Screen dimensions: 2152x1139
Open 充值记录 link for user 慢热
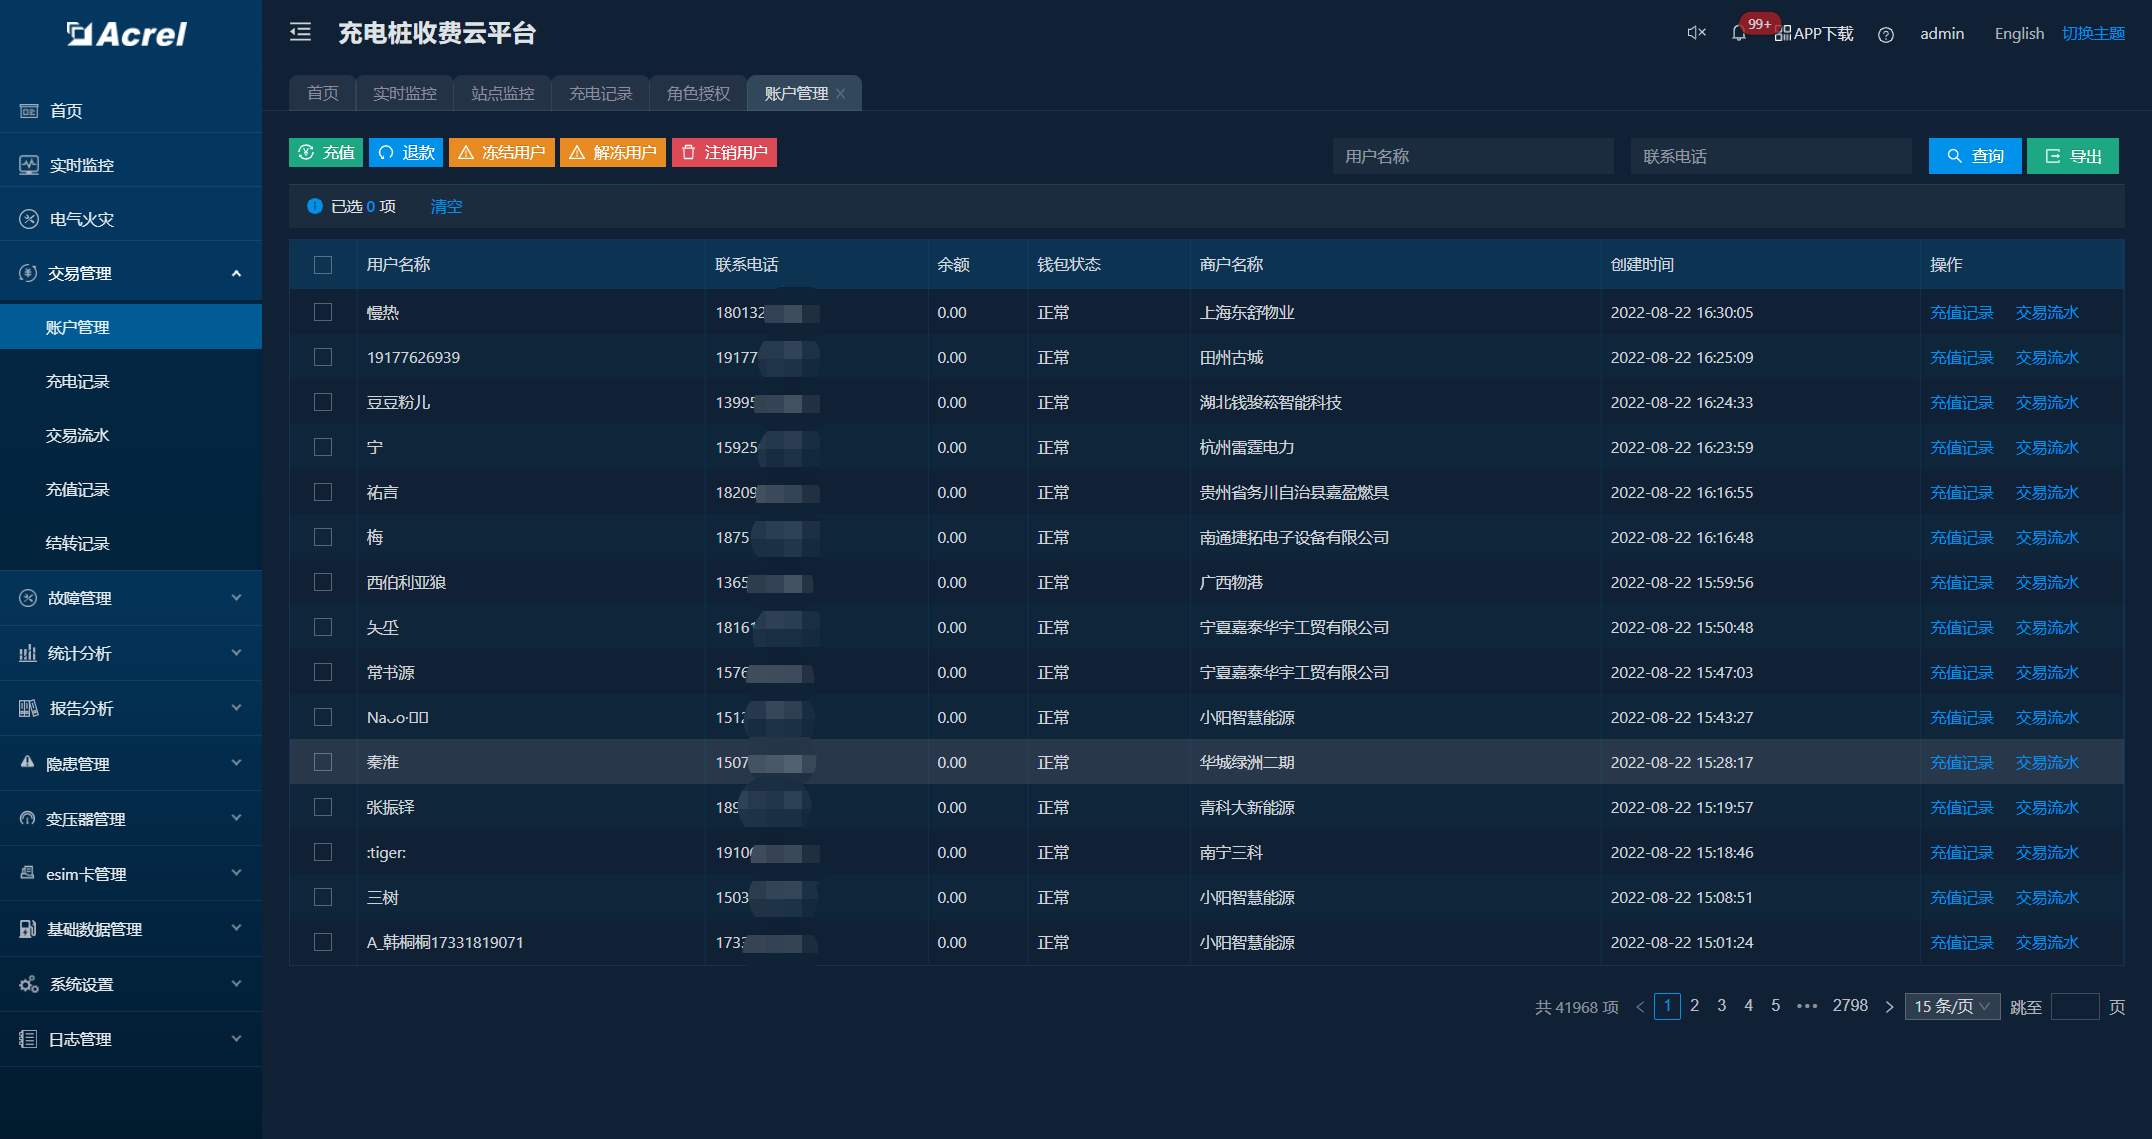(1960, 312)
